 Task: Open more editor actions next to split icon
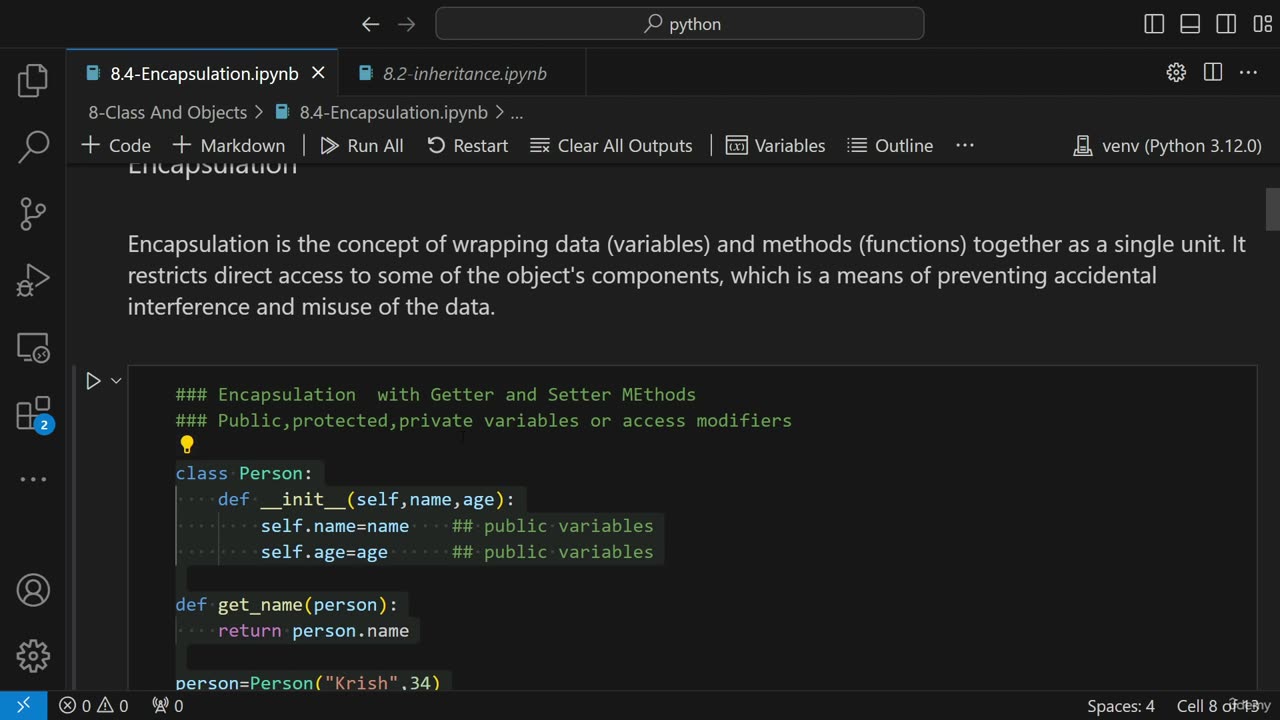1248,72
